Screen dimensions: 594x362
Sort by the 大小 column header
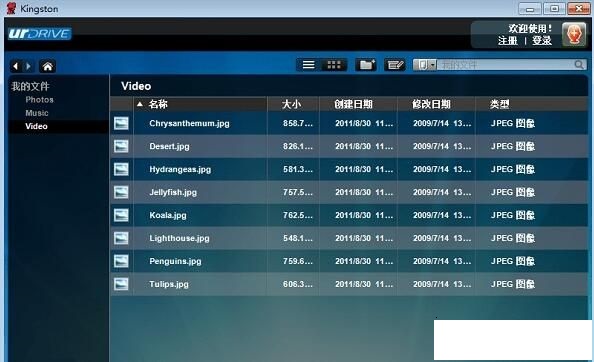point(291,104)
